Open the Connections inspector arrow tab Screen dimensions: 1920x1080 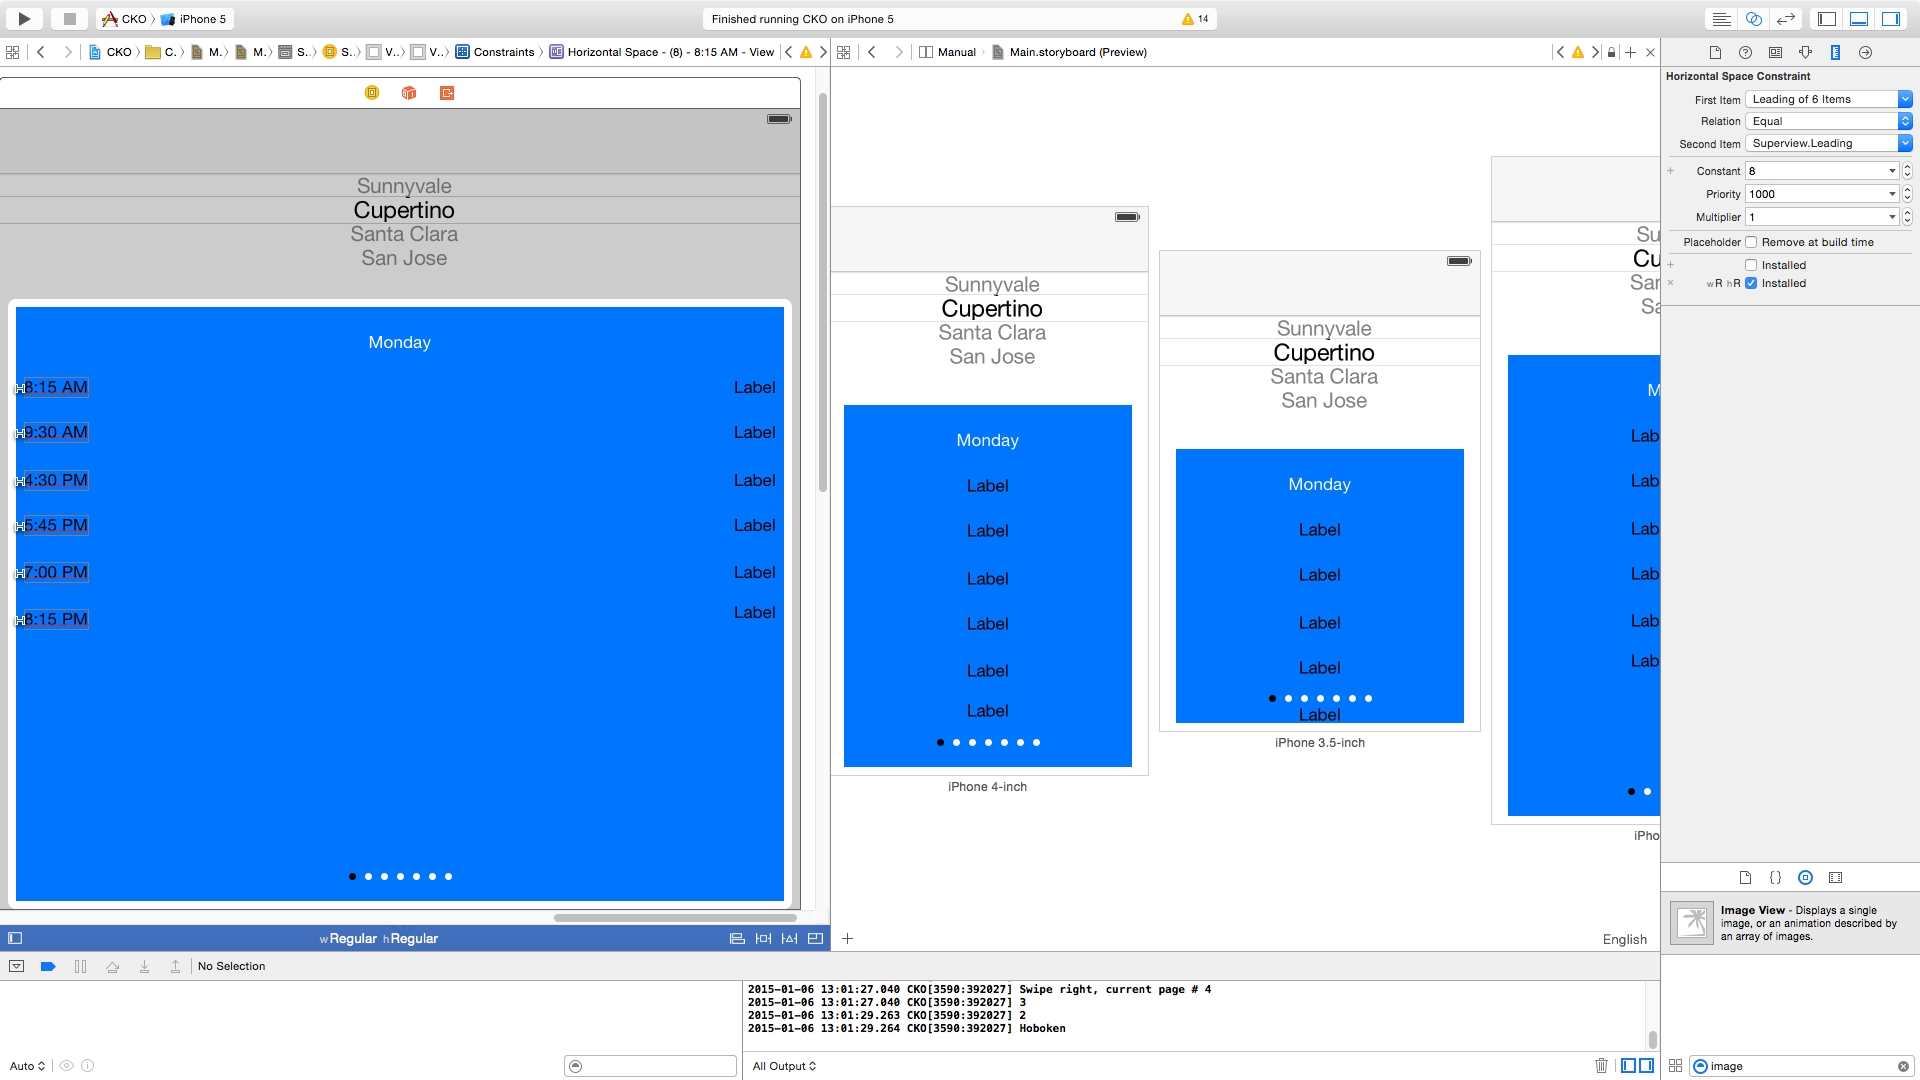pyautogui.click(x=1865, y=52)
